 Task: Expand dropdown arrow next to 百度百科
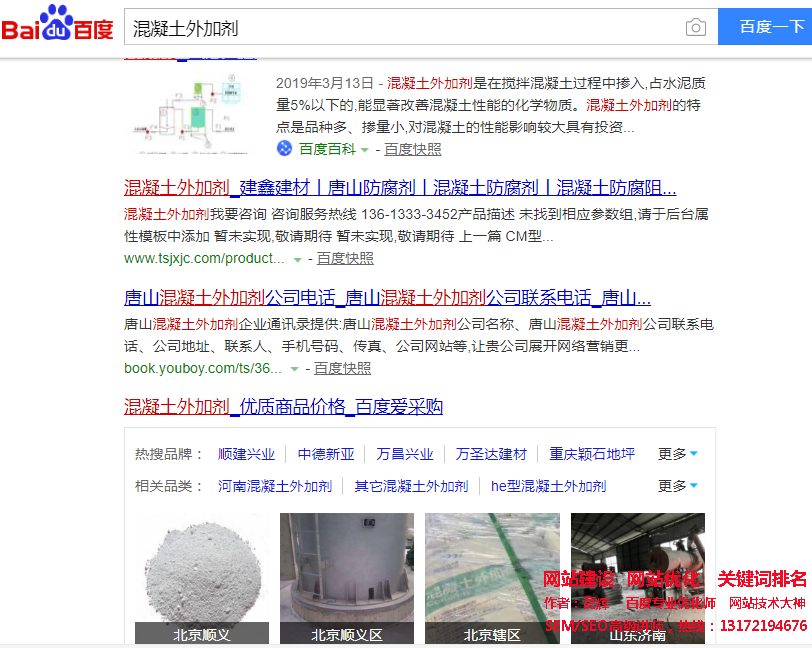[365, 150]
